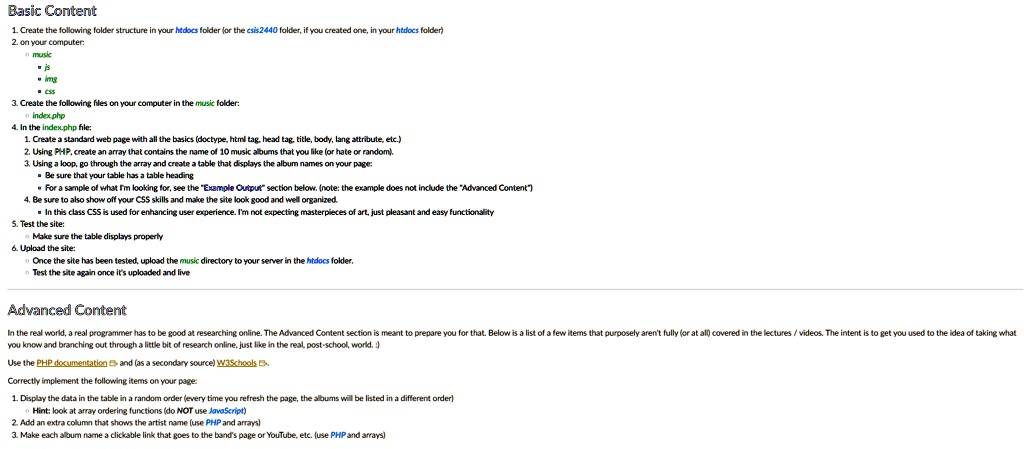Open the PHP documentation link
This screenshot has height=449, width=1024.
pos(72,363)
